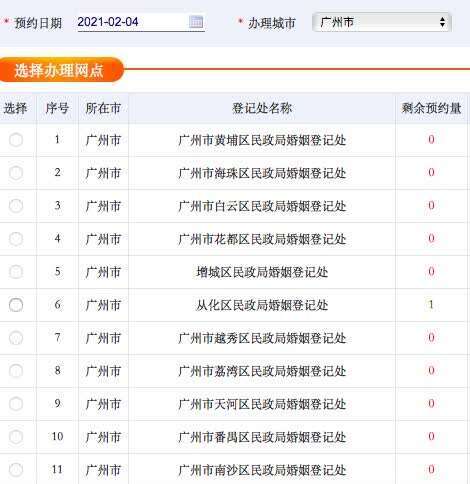The height and width of the screenshot is (484, 470).
Task: Click remaining quota 0 in 天河区 row
Action: [x=431, y=404]
